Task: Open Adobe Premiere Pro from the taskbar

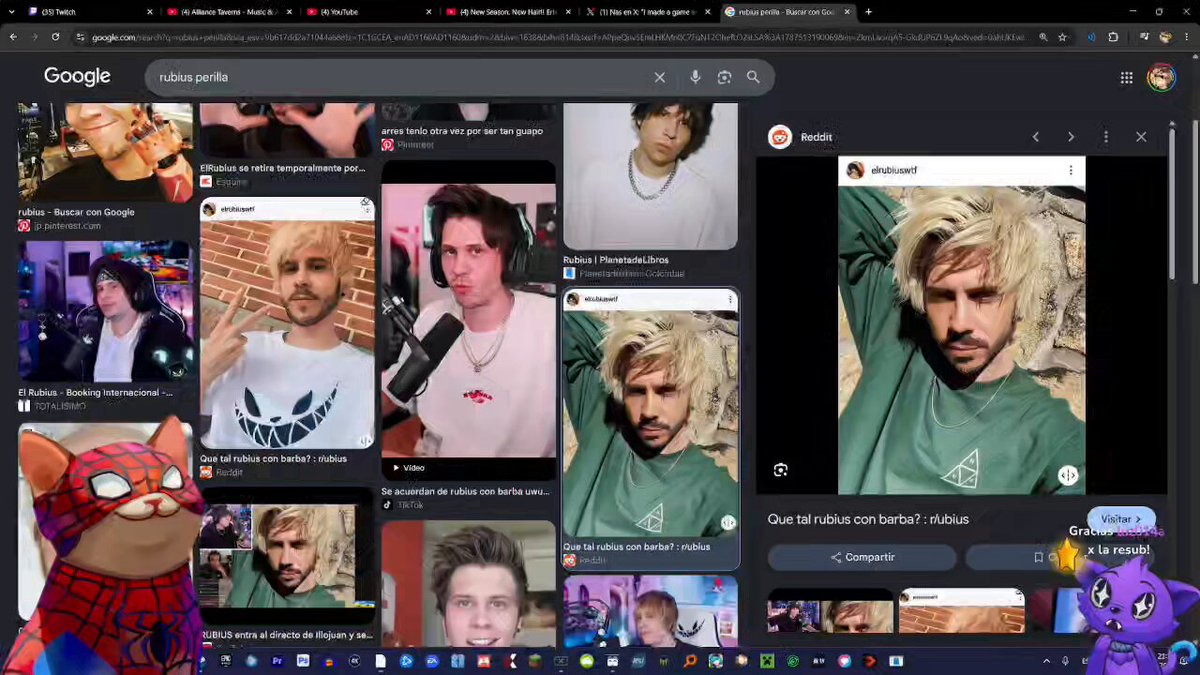Action: tap(278, 661)
